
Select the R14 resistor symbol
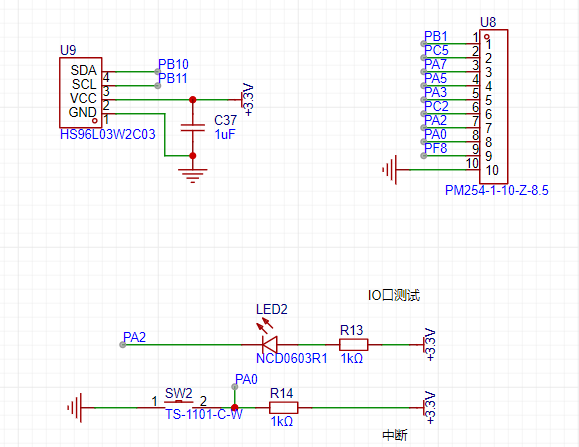(x=284, y=408)
